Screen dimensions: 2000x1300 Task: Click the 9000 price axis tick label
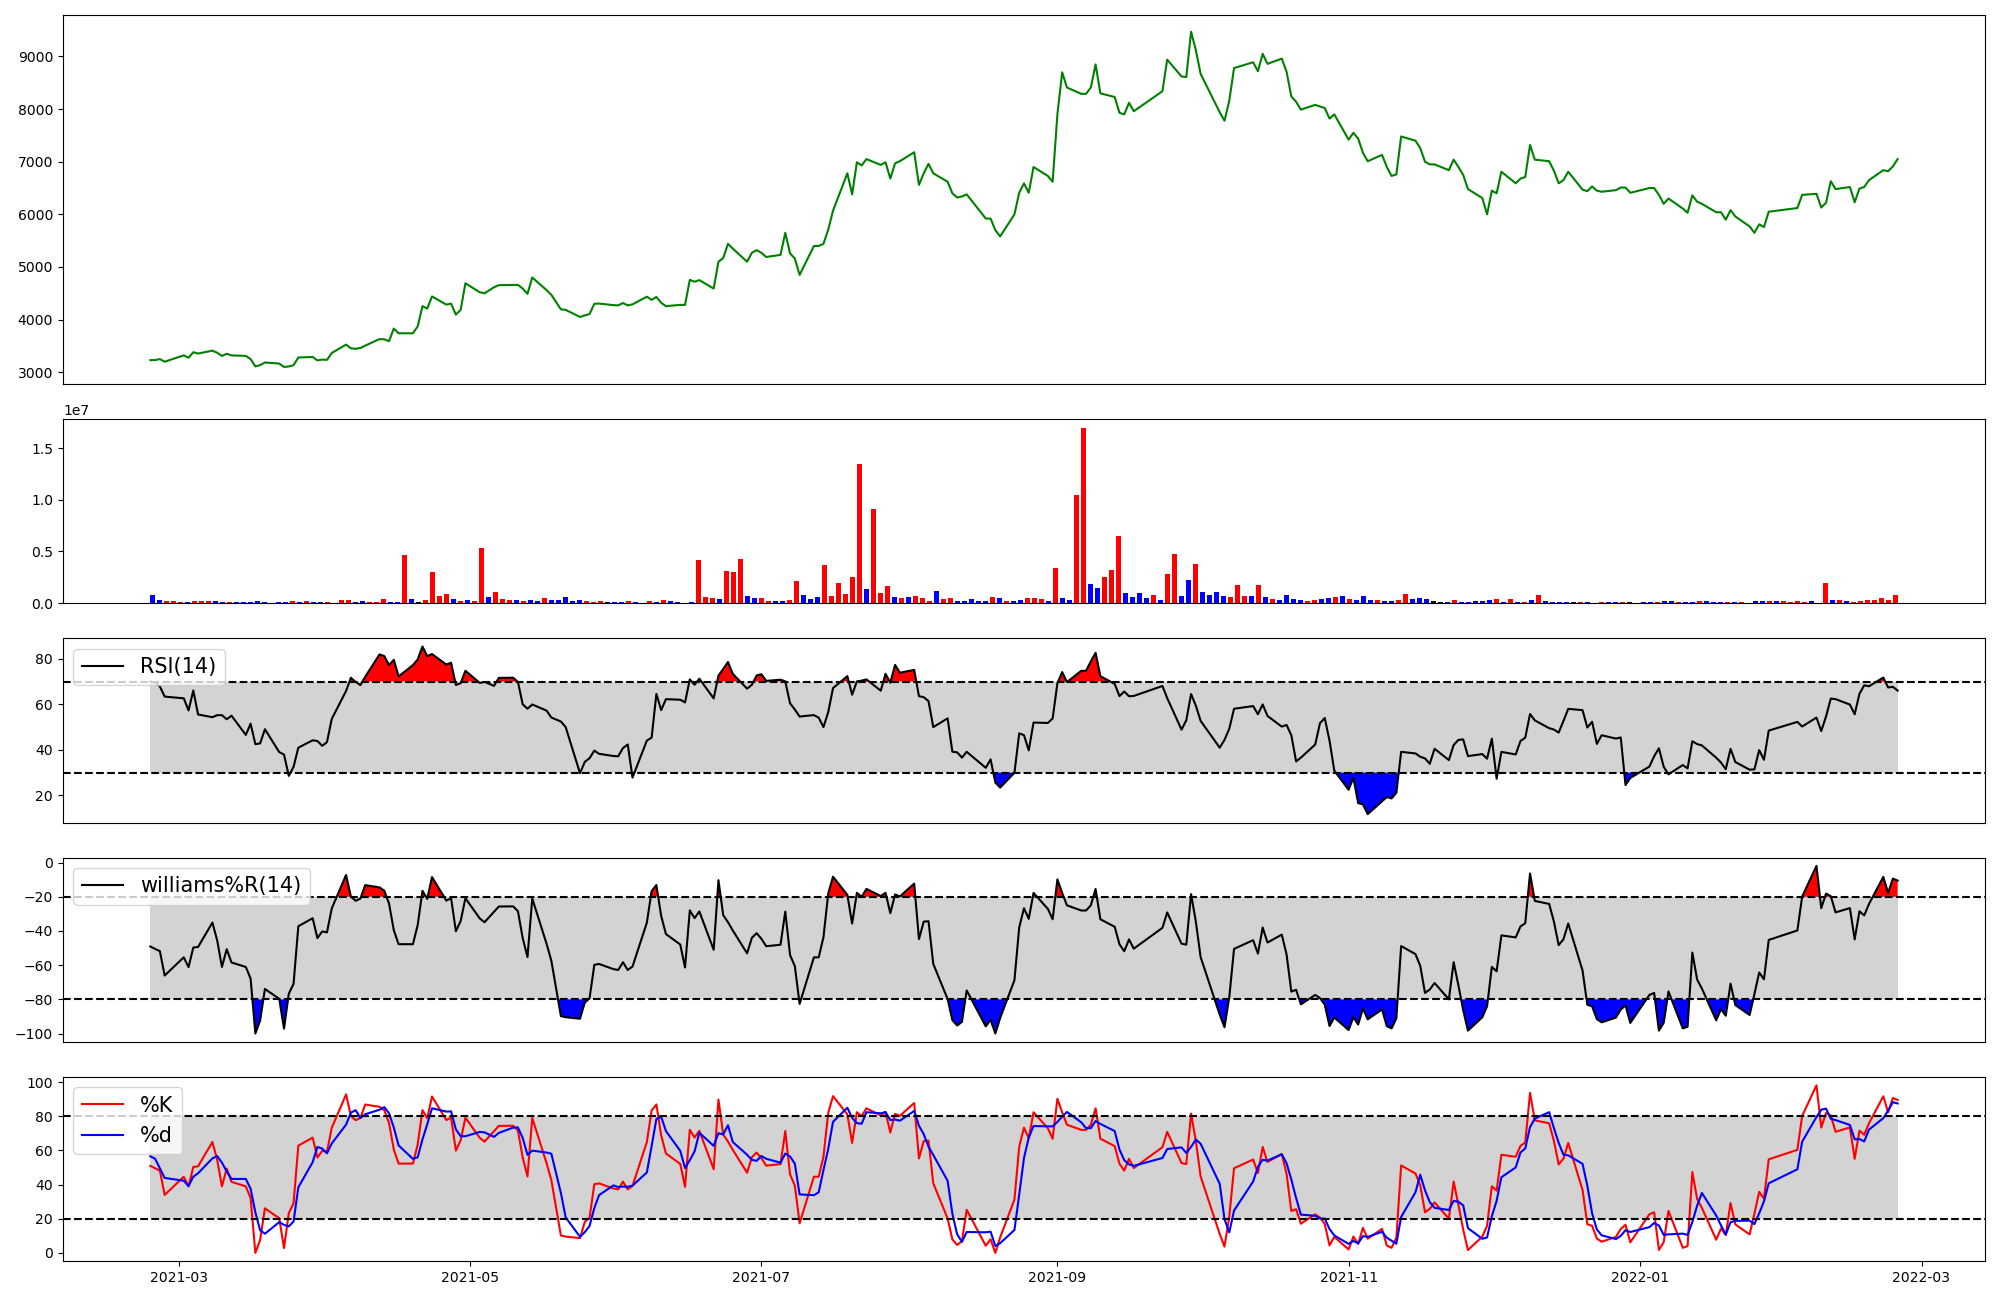pyautogui.click(x=35, y=57)
